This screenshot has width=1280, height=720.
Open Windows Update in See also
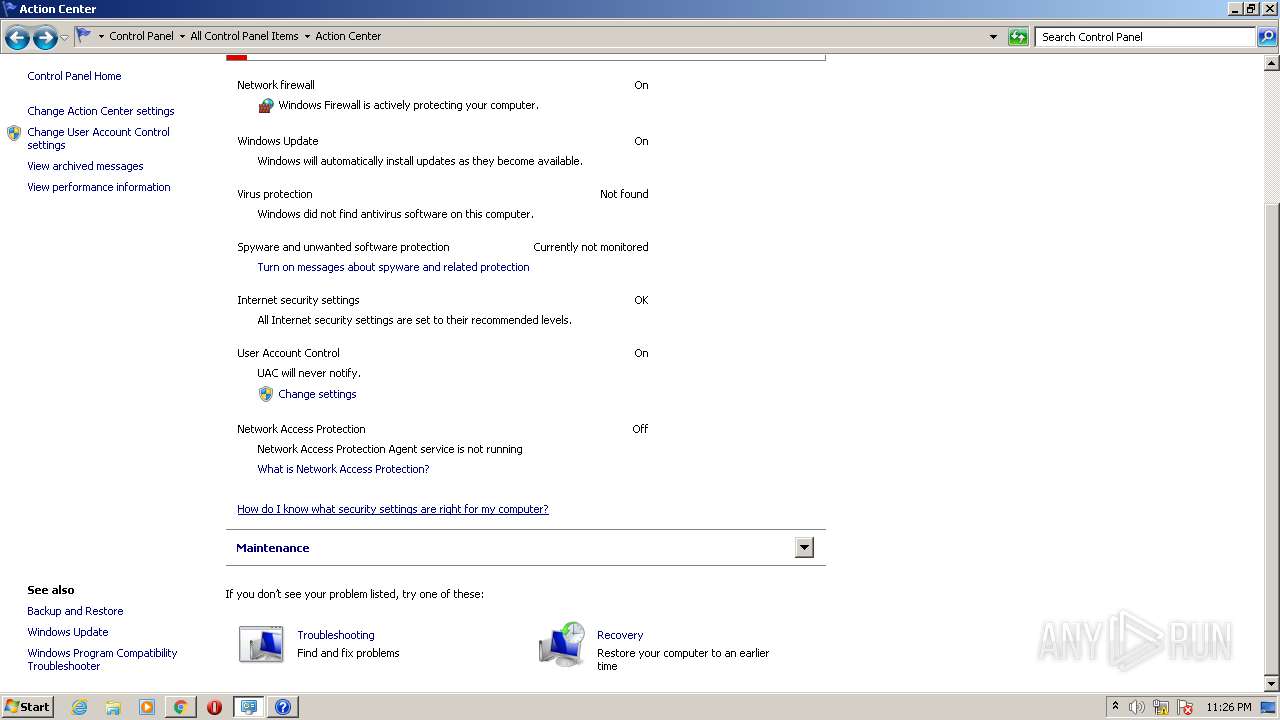(x=68, y=632)
